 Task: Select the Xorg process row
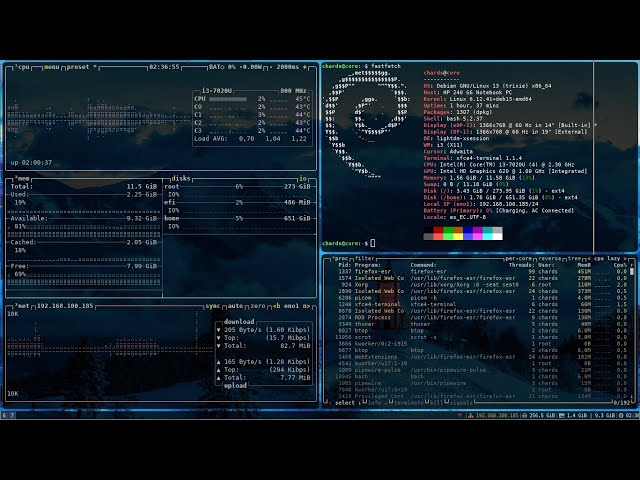pyautogui.click(x=482, y=284)
